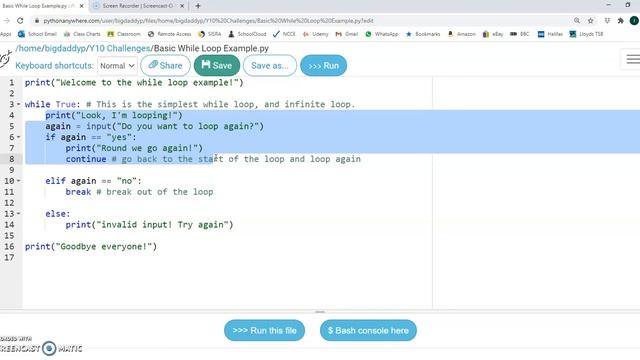Image resolution: width=640 pixels, height=360 pixels.
Task: Click the 'Welcome to the while loop example!' line
Action: pyautogui.click(x=134, y=82)
